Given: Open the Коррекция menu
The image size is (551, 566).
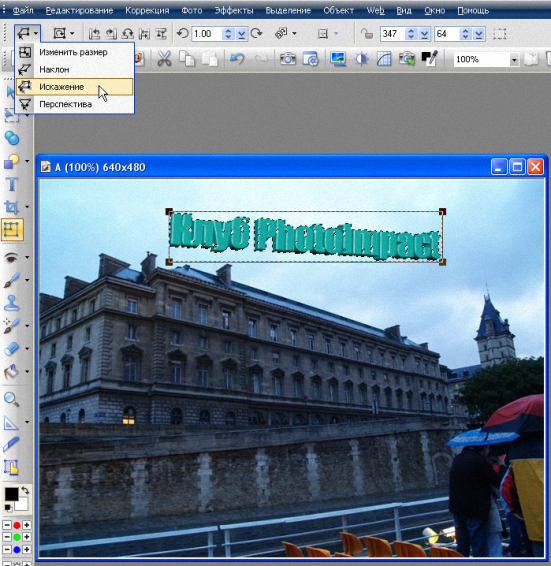Looking at the screenshot, I should point(147,10).
